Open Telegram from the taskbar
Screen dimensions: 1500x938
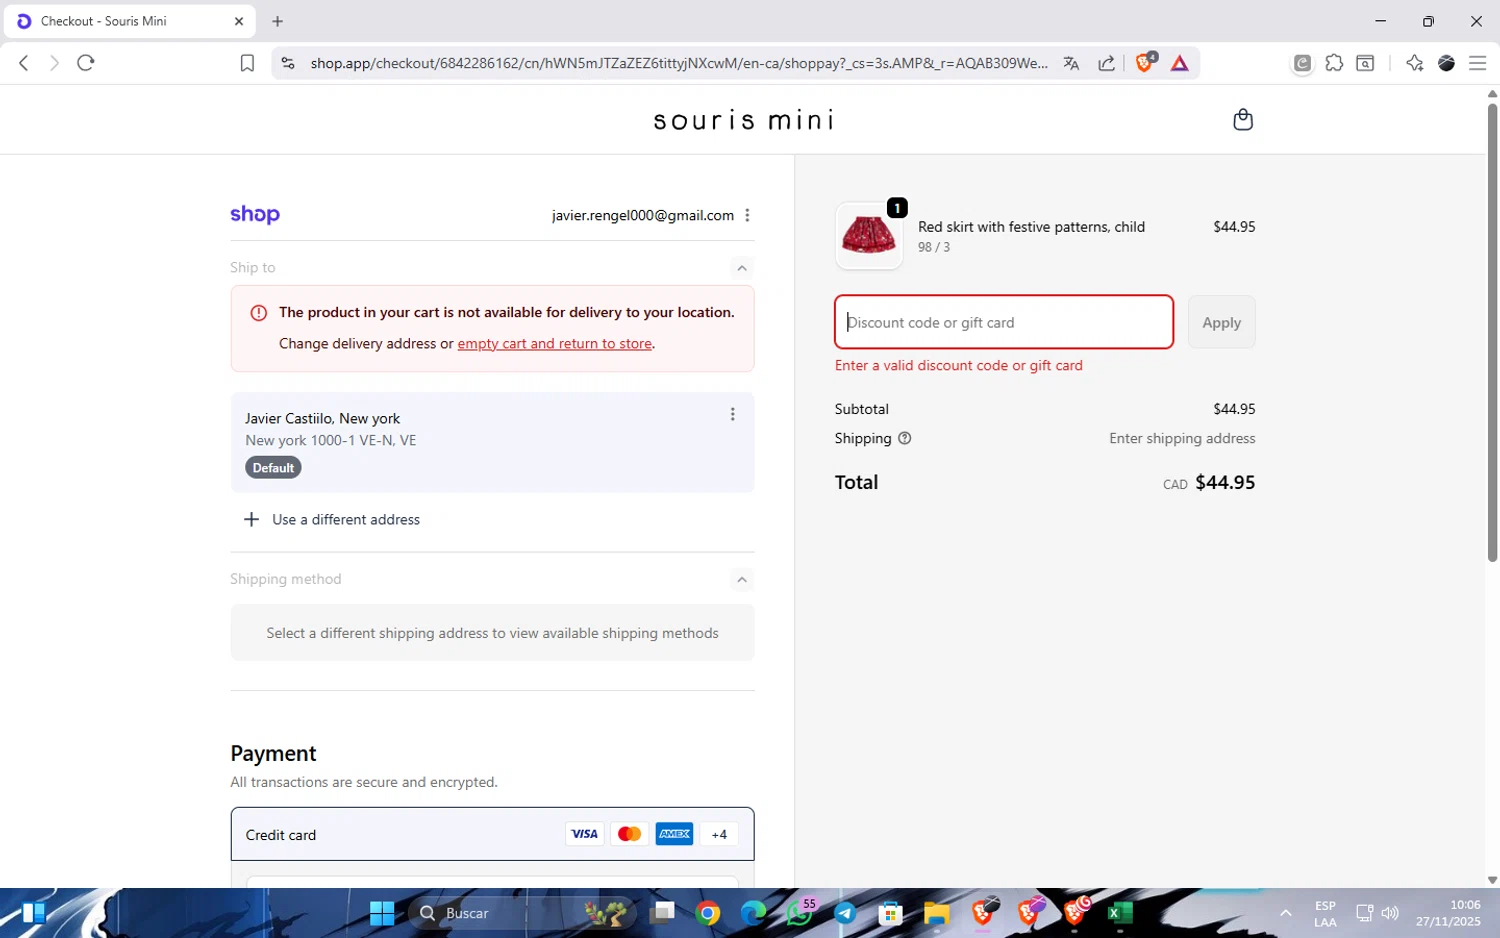coord(845,913)
